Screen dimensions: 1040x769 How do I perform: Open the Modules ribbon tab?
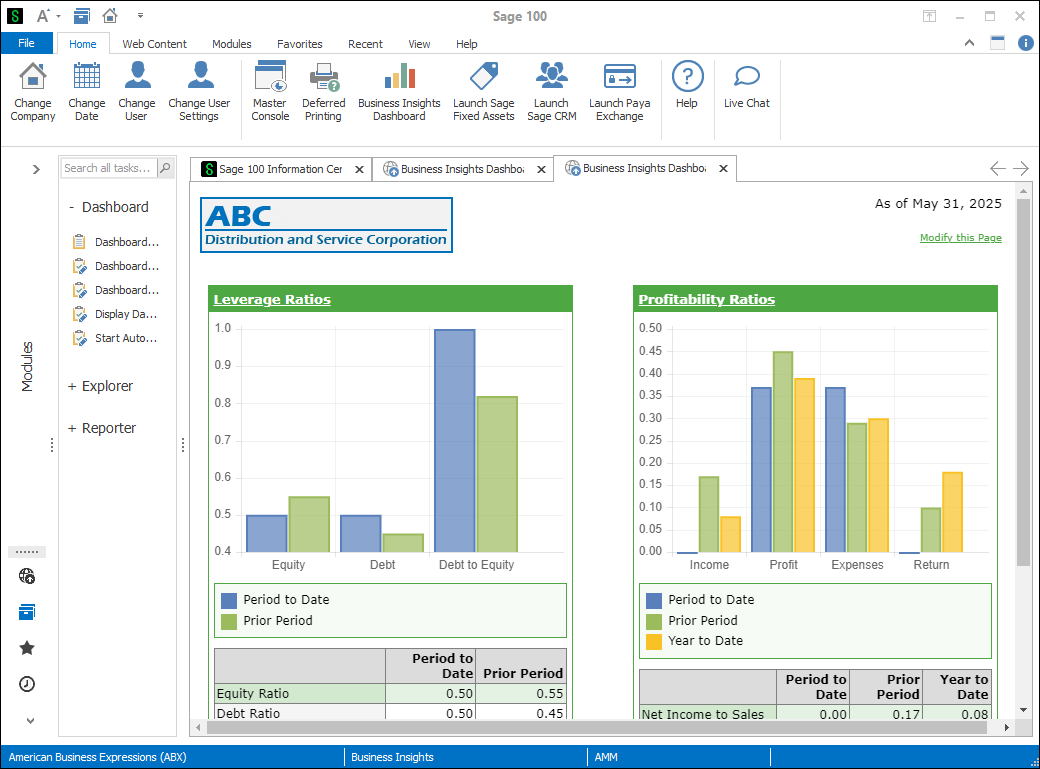point(231,44)
